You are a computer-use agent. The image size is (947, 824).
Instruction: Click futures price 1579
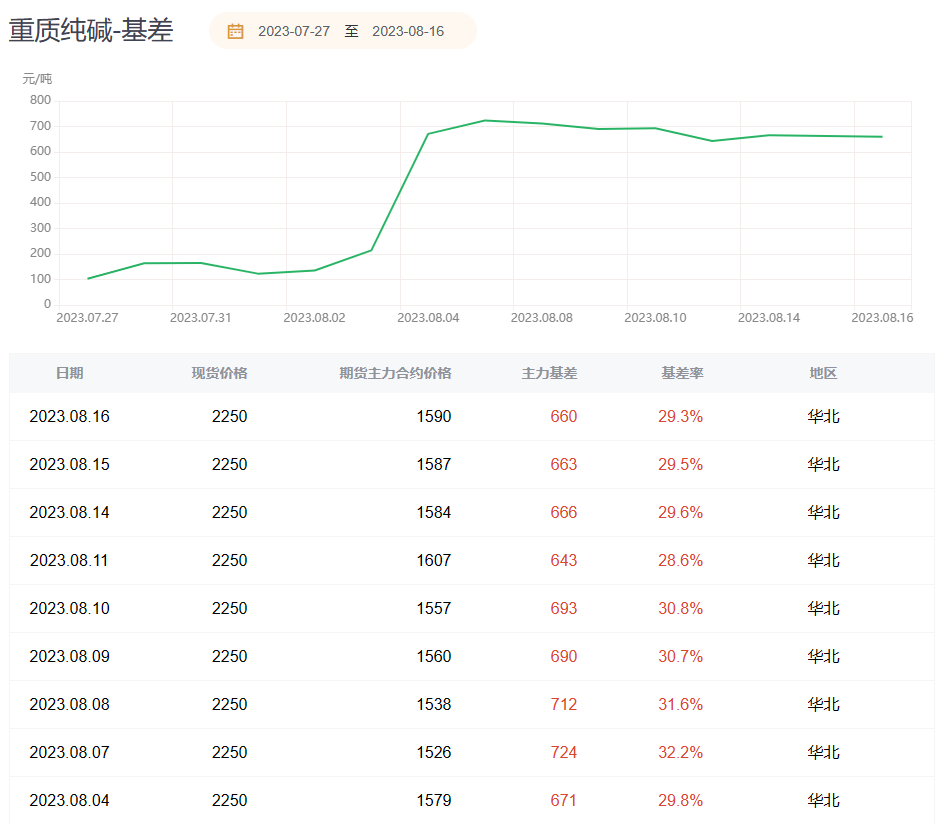tap(434, 800)
